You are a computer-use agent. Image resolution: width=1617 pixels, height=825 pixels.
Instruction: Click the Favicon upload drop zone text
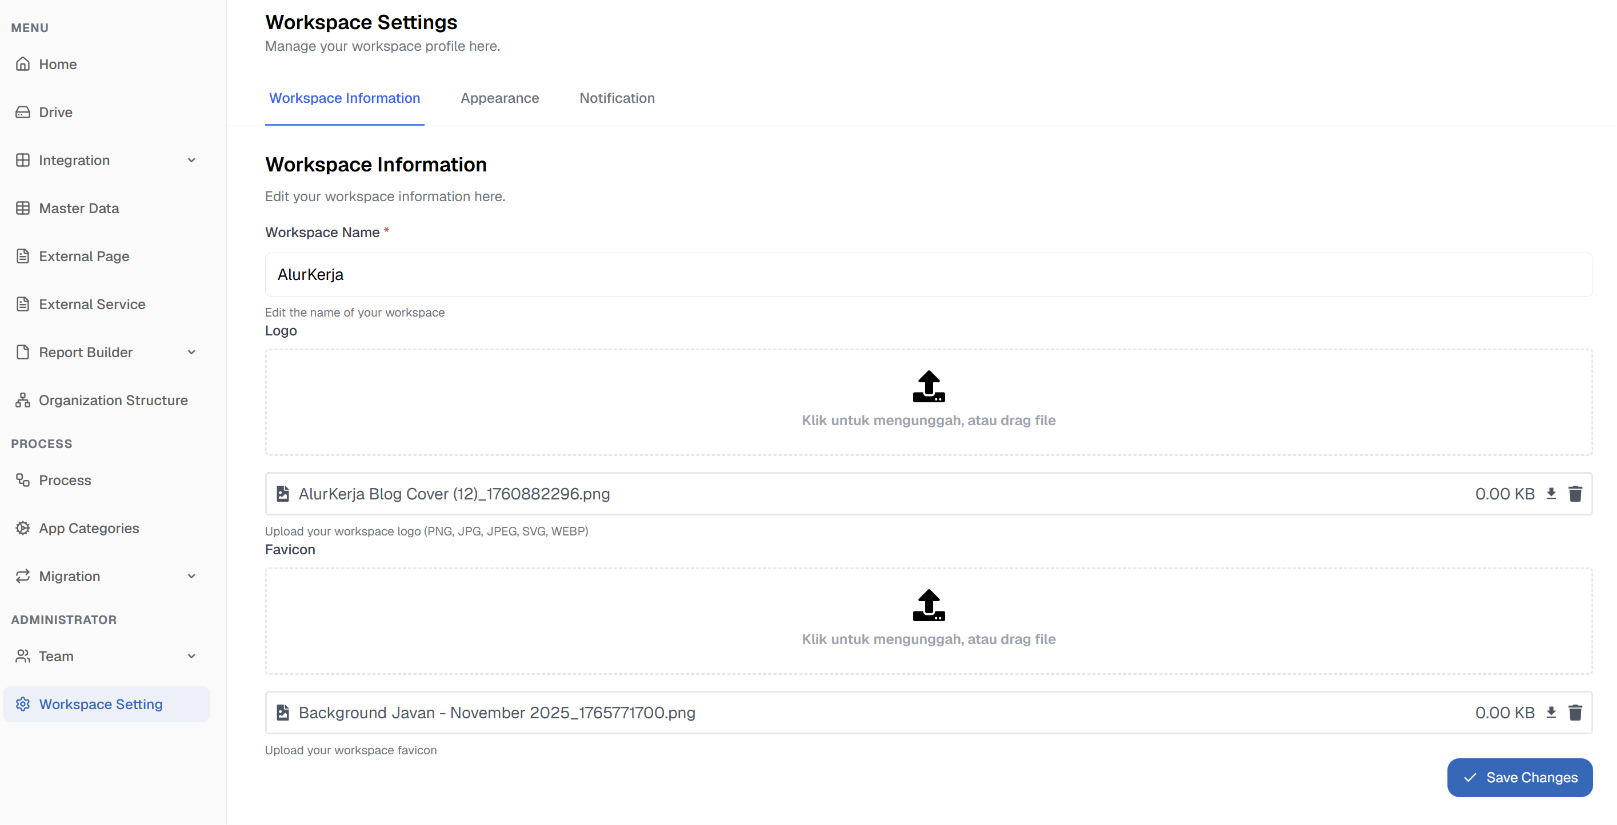(929, 640)
